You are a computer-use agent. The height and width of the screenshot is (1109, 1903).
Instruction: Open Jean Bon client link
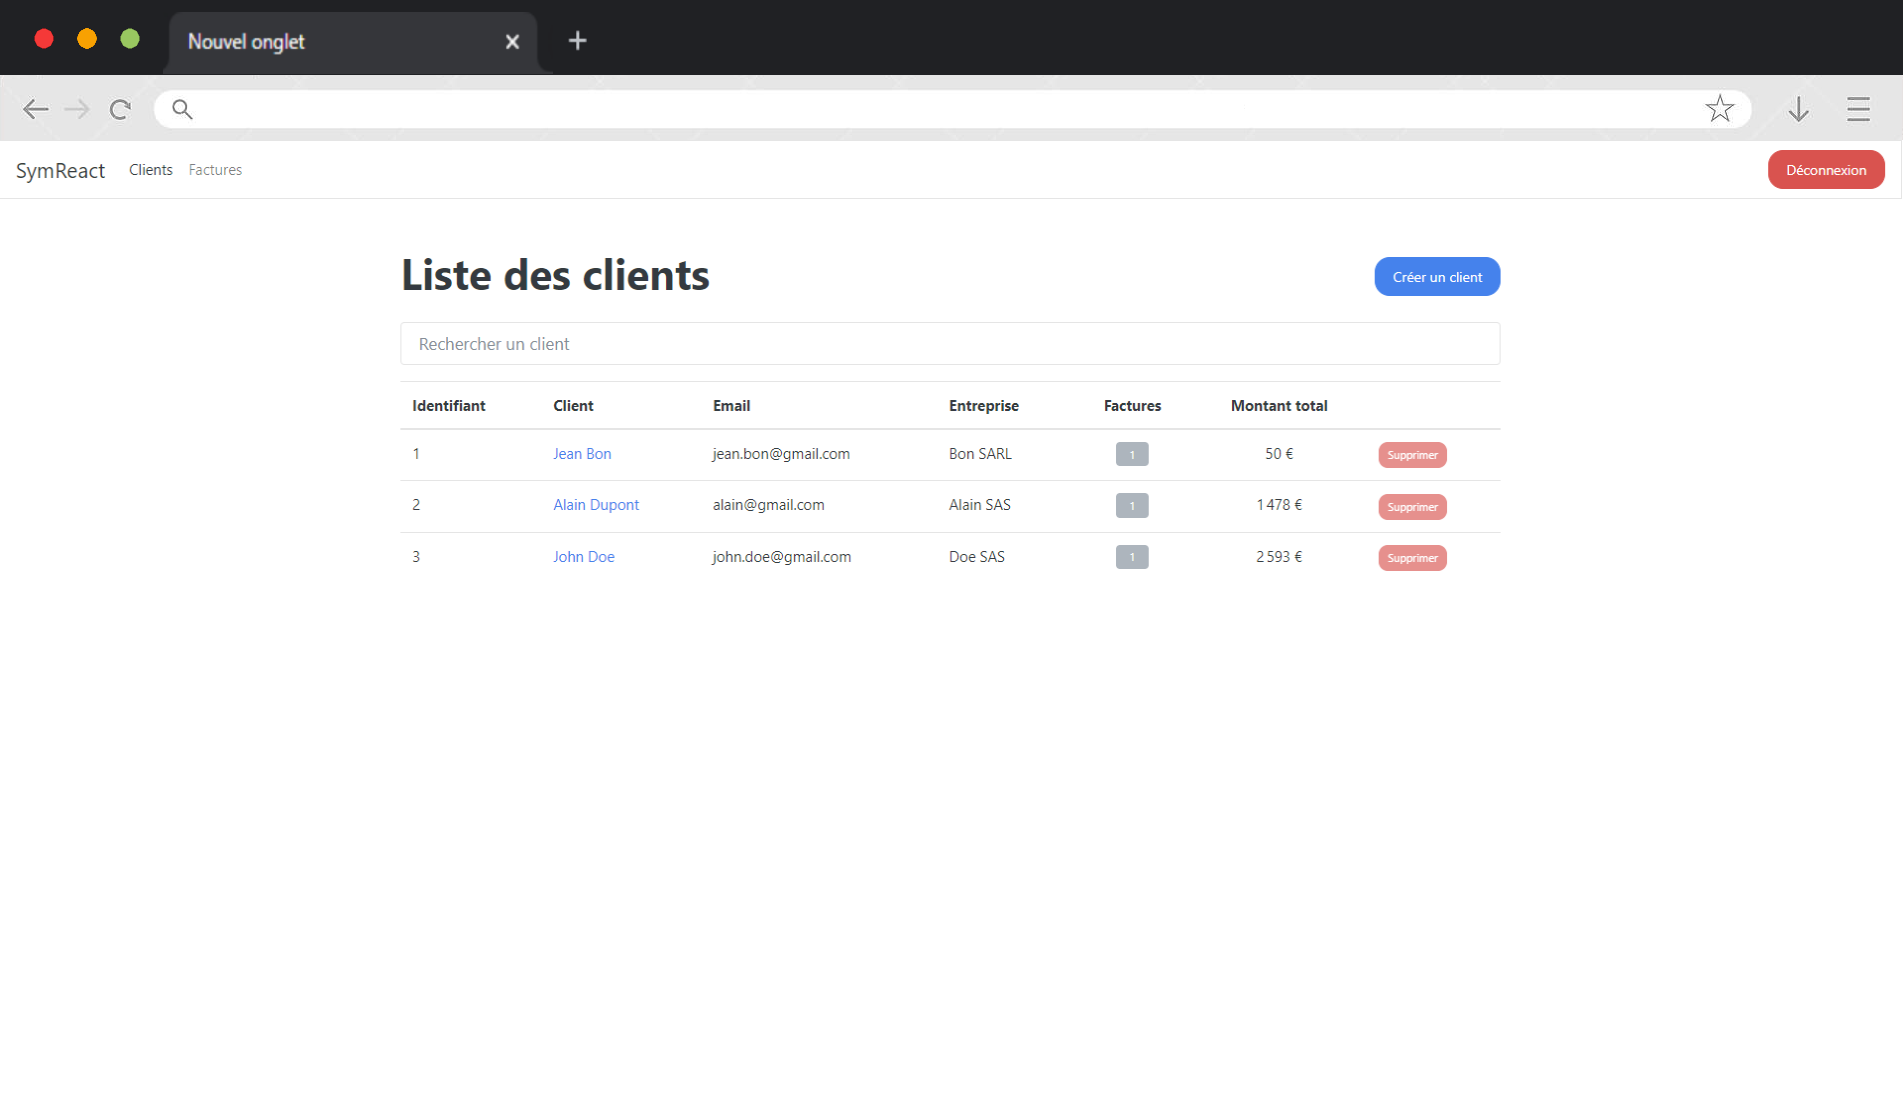(x=582, y=454)
